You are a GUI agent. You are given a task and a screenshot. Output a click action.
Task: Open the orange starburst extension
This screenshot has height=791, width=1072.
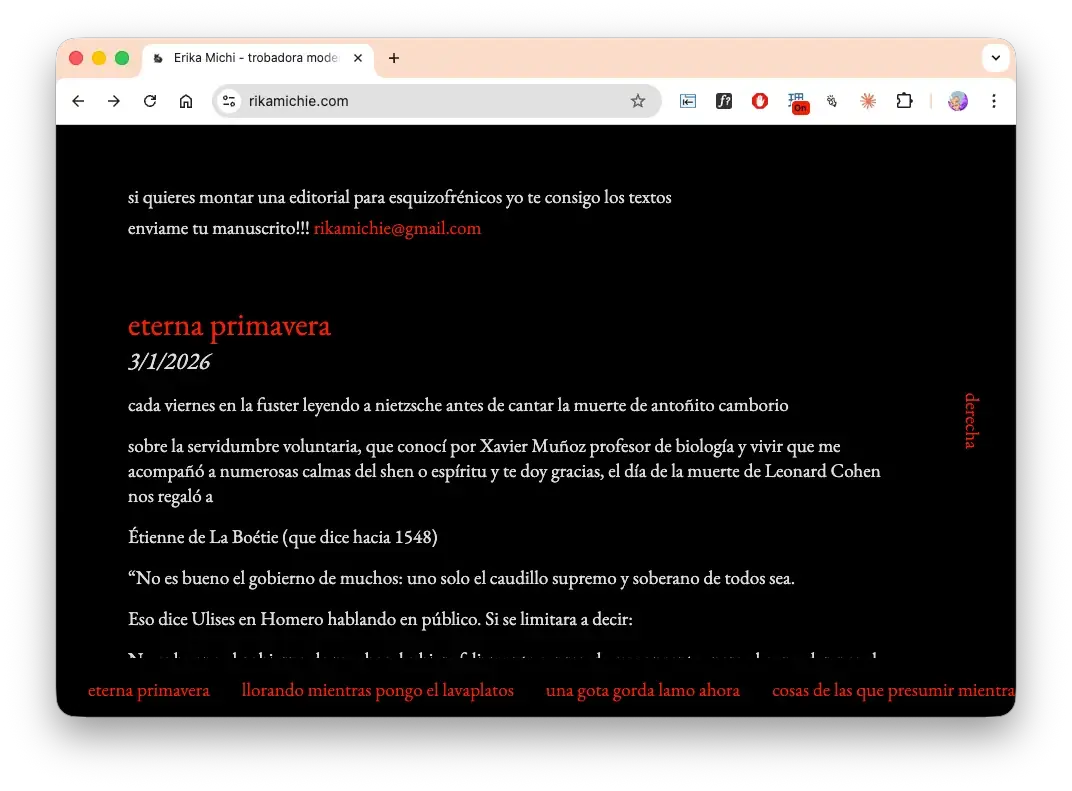[868, 101]
